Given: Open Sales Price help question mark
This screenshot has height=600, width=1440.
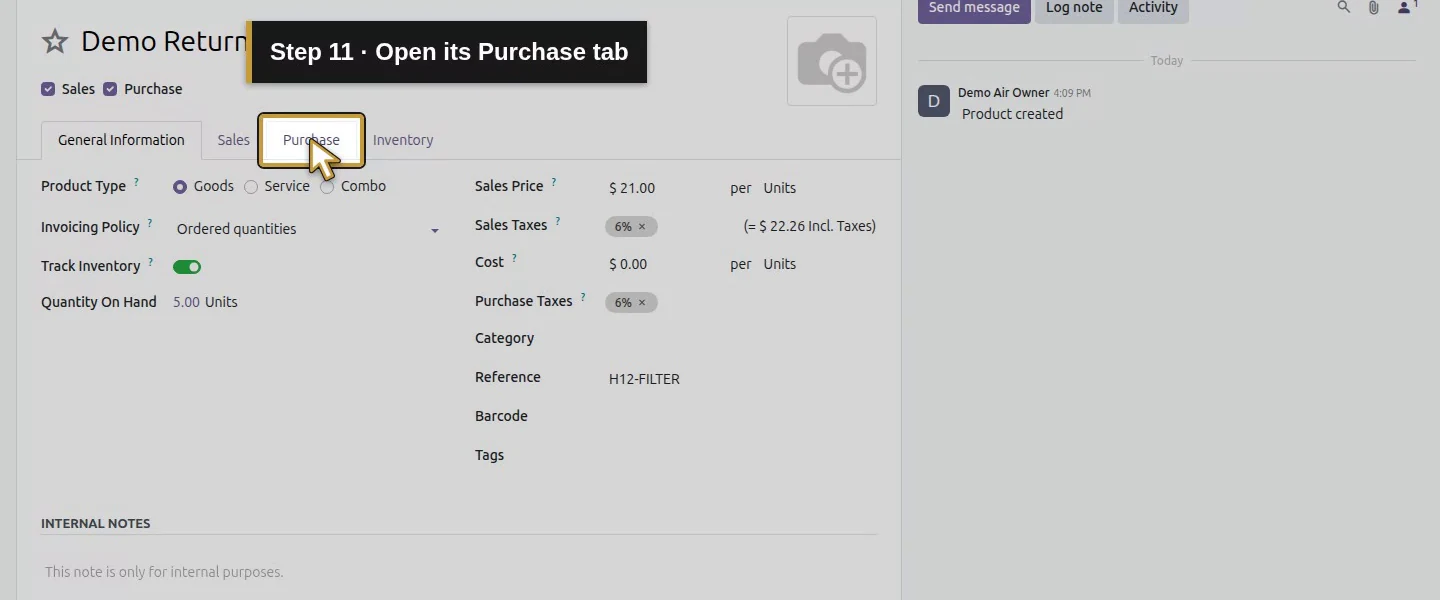Looking at the screenshot, I should 554,183.
